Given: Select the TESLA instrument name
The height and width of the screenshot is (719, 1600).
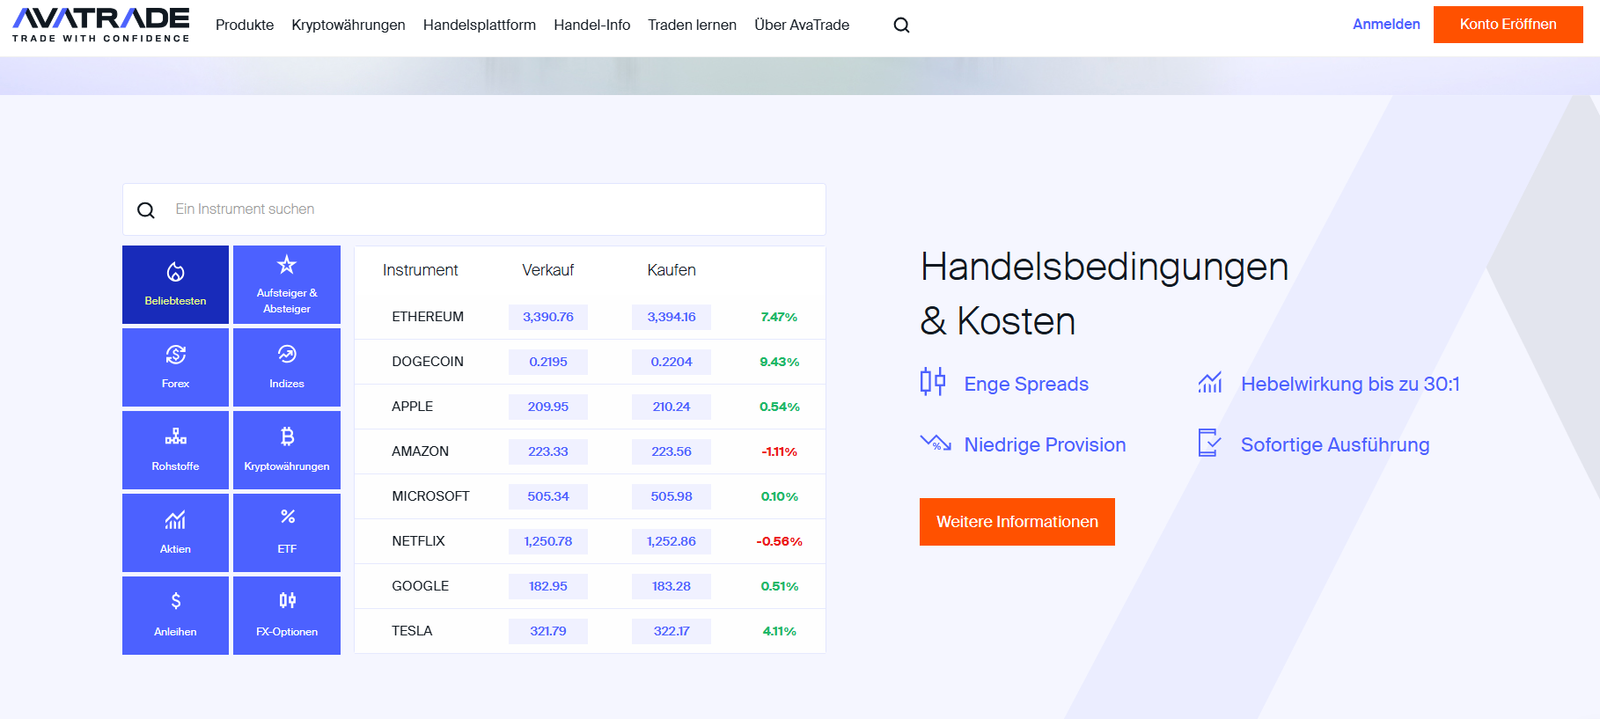Looking at the screenshot, I should click(x=412, y=632).
